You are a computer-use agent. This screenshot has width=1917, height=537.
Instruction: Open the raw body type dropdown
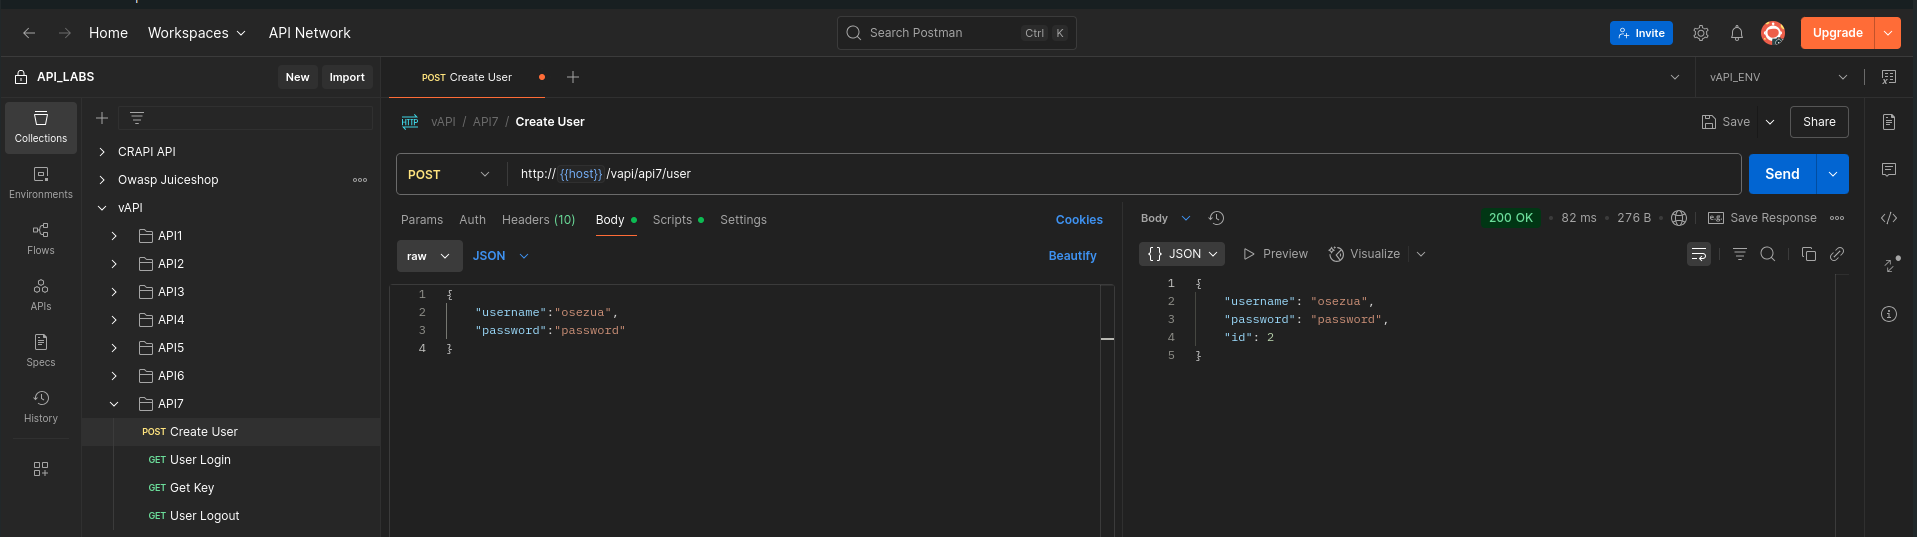point(430,256)
